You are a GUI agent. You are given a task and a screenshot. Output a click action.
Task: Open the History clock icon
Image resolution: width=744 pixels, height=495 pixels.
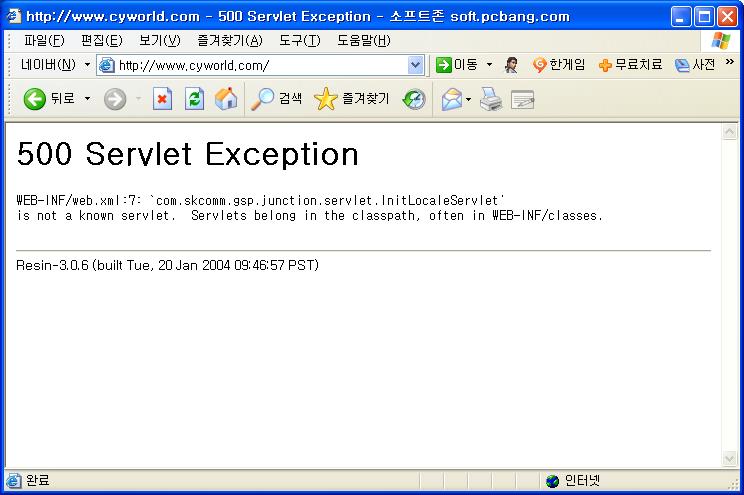413,98
